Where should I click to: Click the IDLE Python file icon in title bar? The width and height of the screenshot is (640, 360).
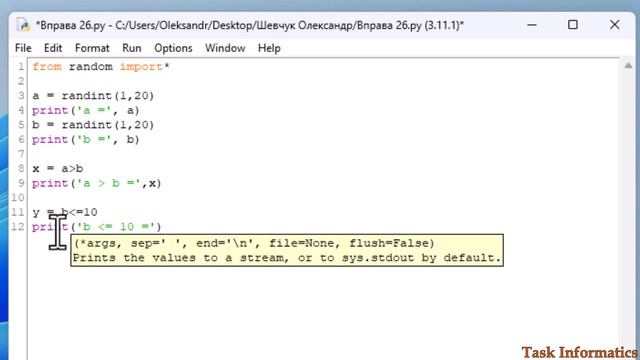point(23,25)
